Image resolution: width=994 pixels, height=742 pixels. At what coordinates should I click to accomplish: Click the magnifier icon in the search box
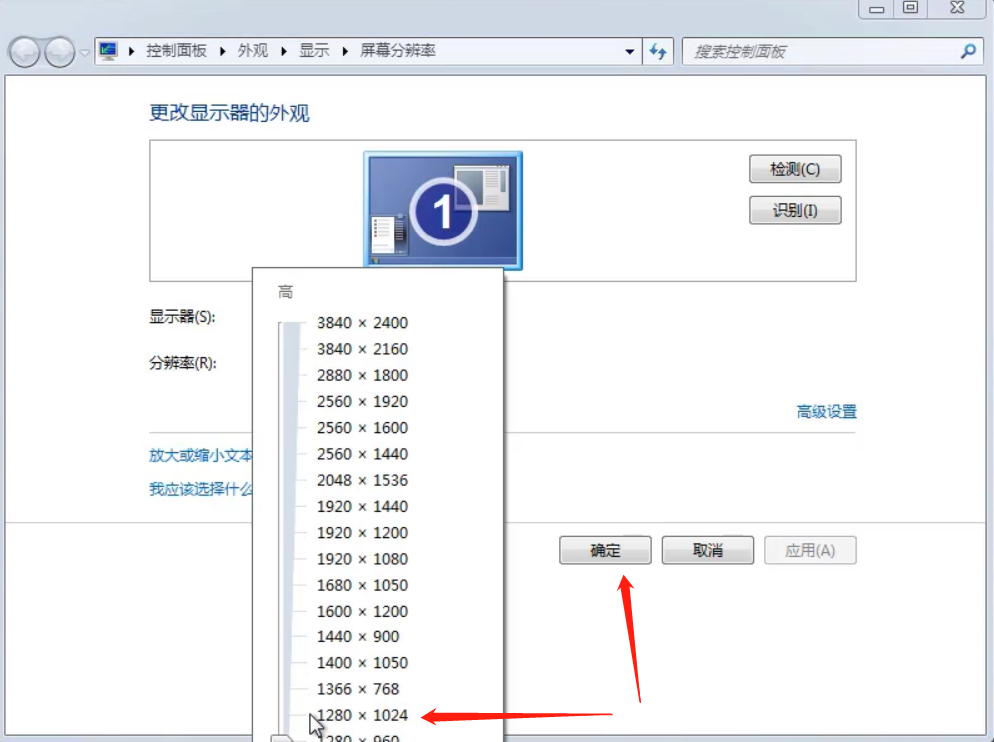965,51
